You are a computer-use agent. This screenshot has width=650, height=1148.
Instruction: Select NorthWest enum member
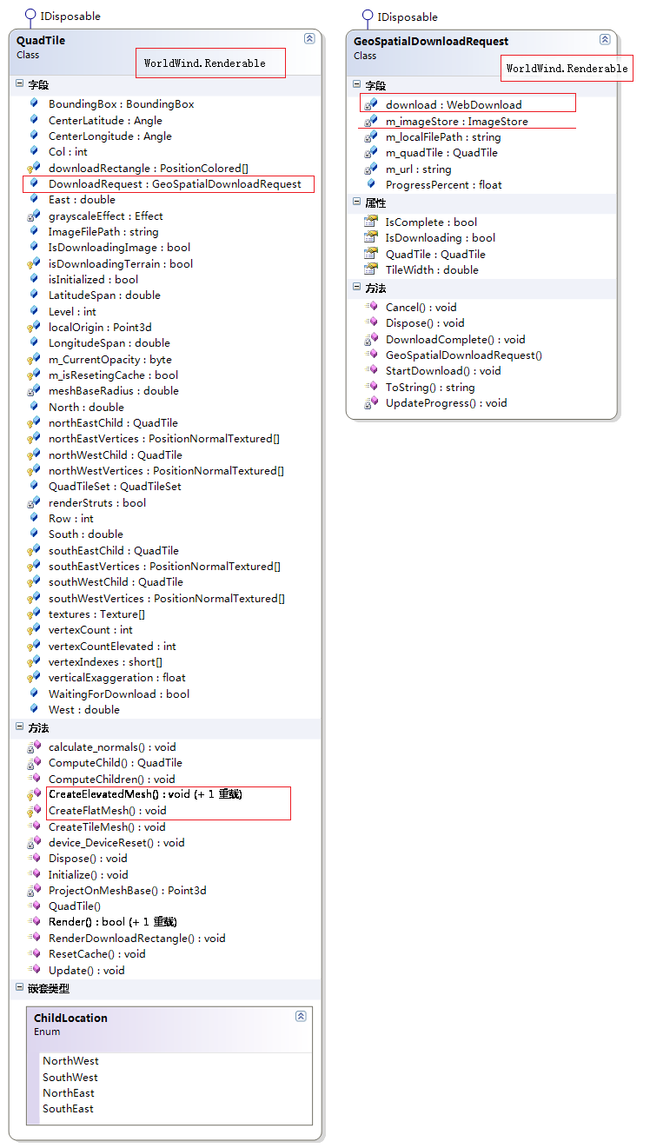click(70, 1061)
